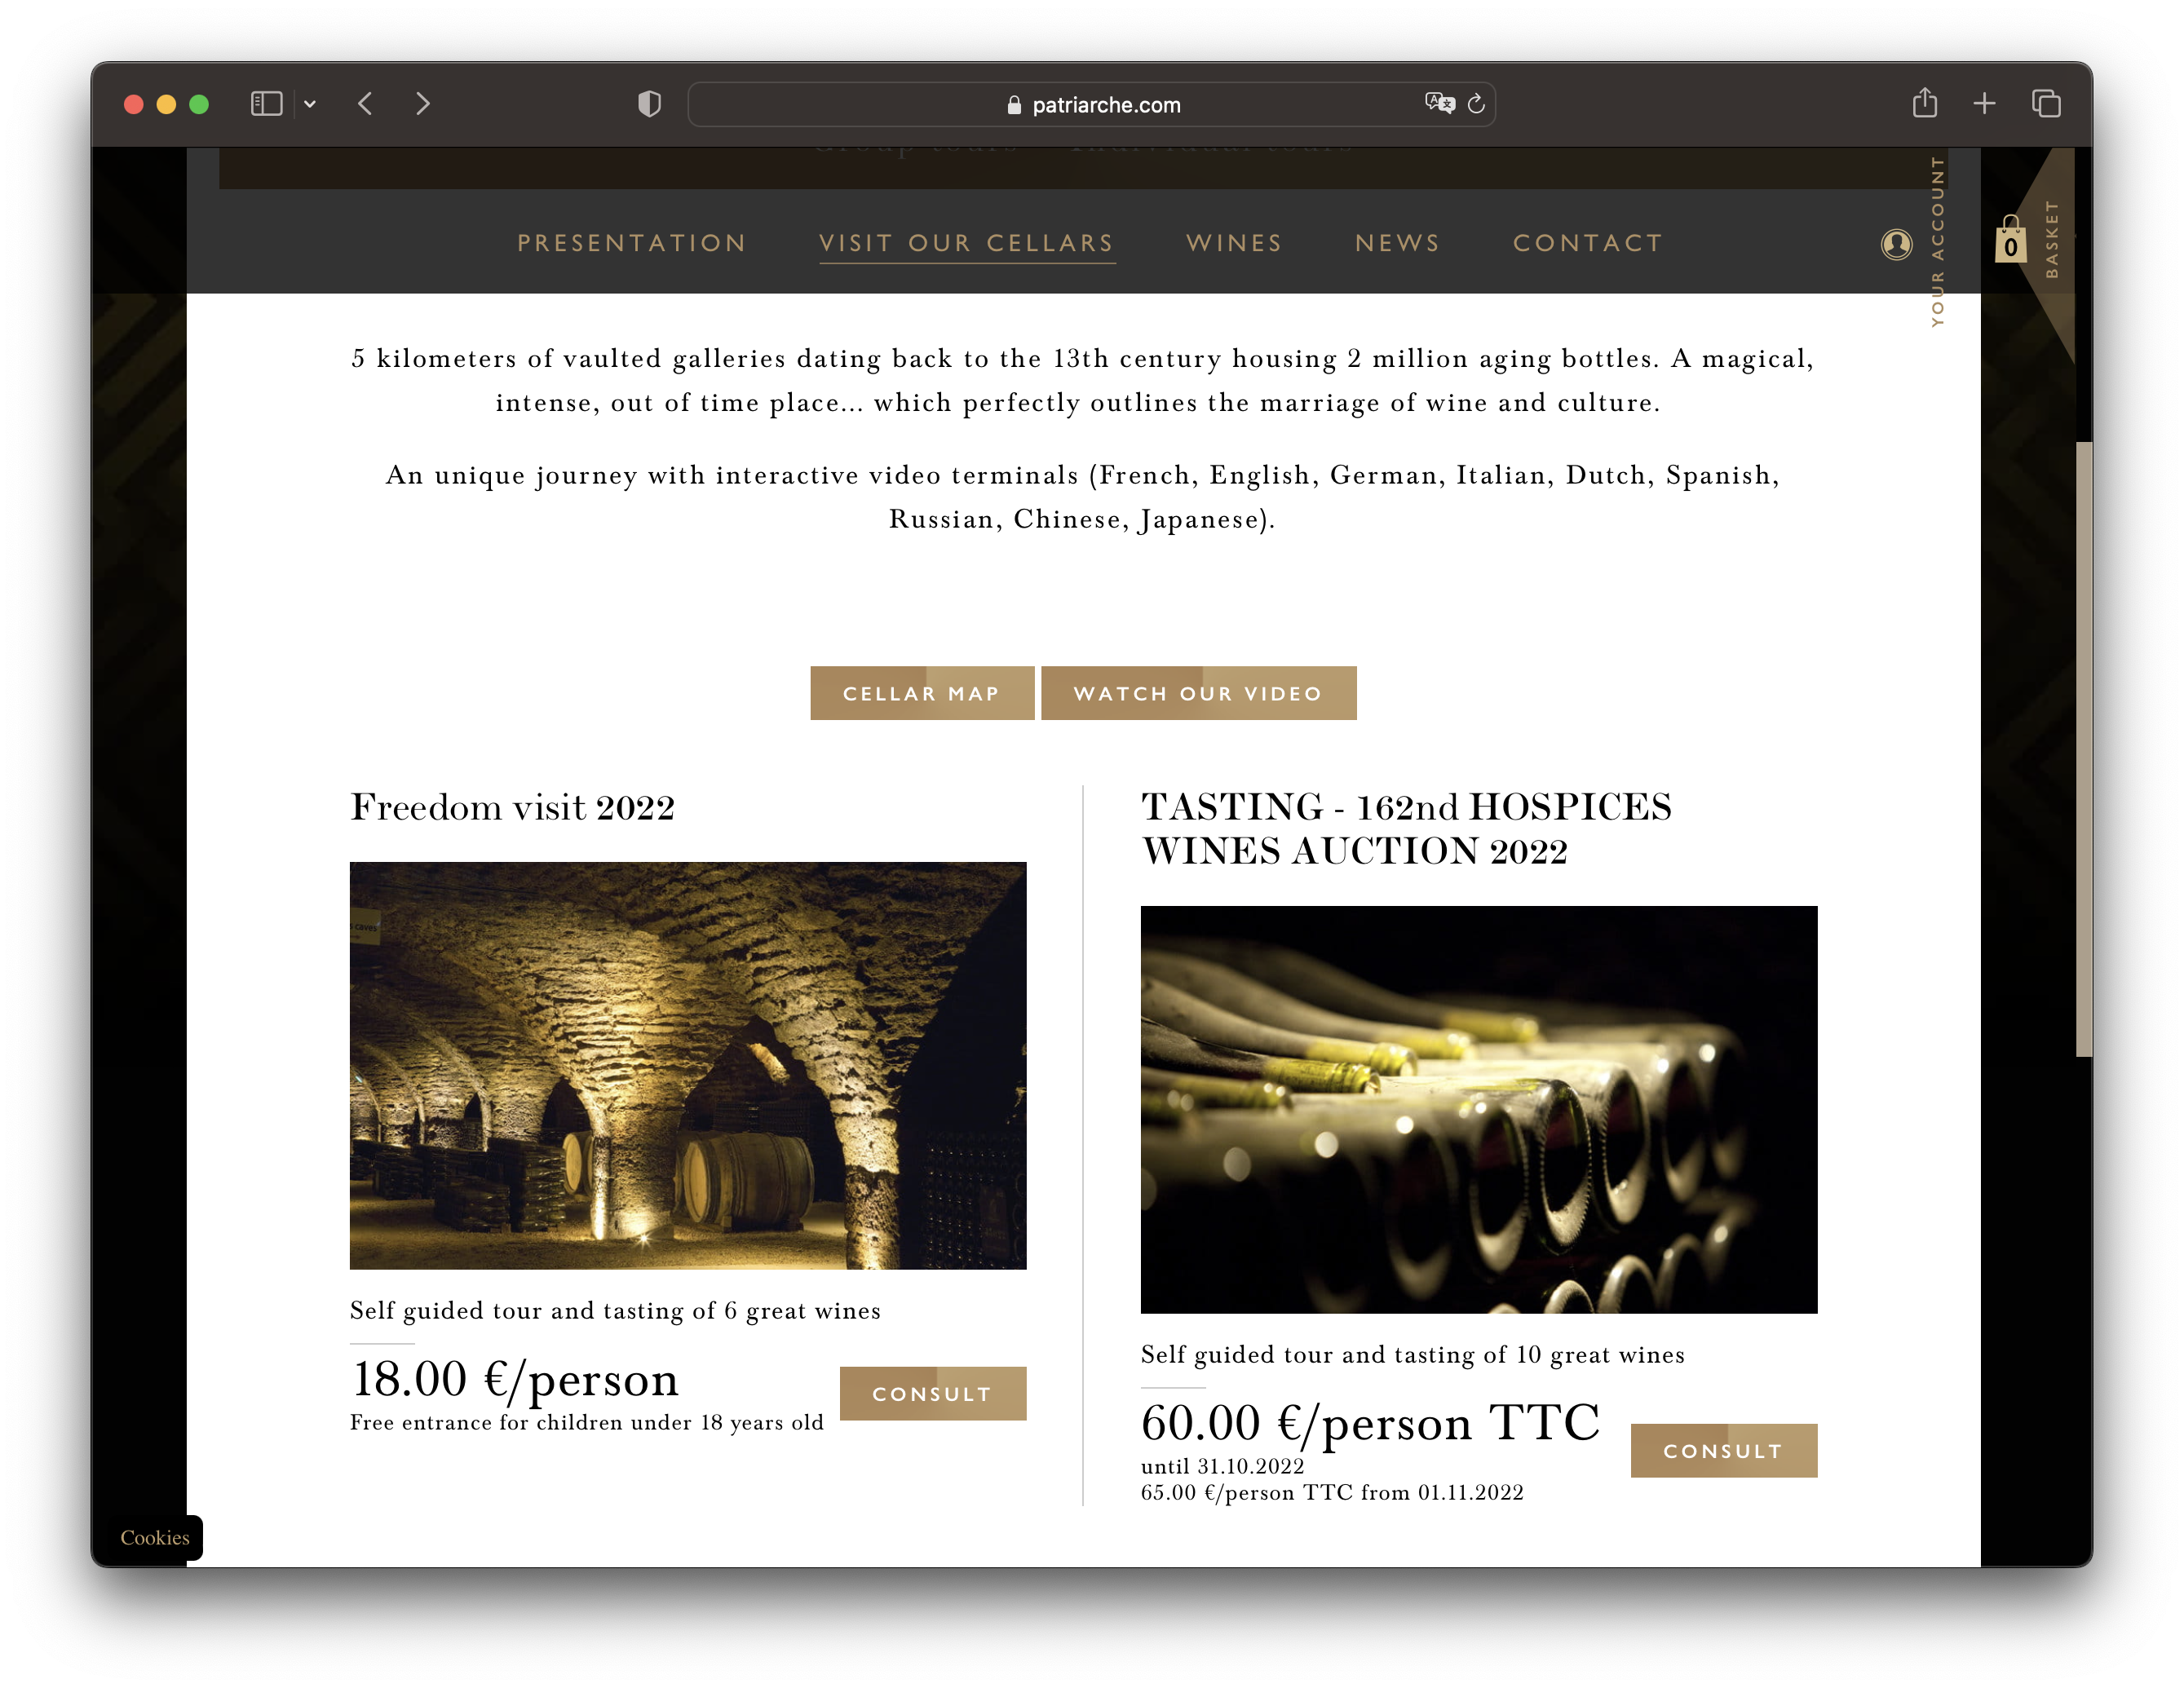Expand the tab group dropdown chevron
The height and width of the screenshot is (1688, 2184).
310,104
